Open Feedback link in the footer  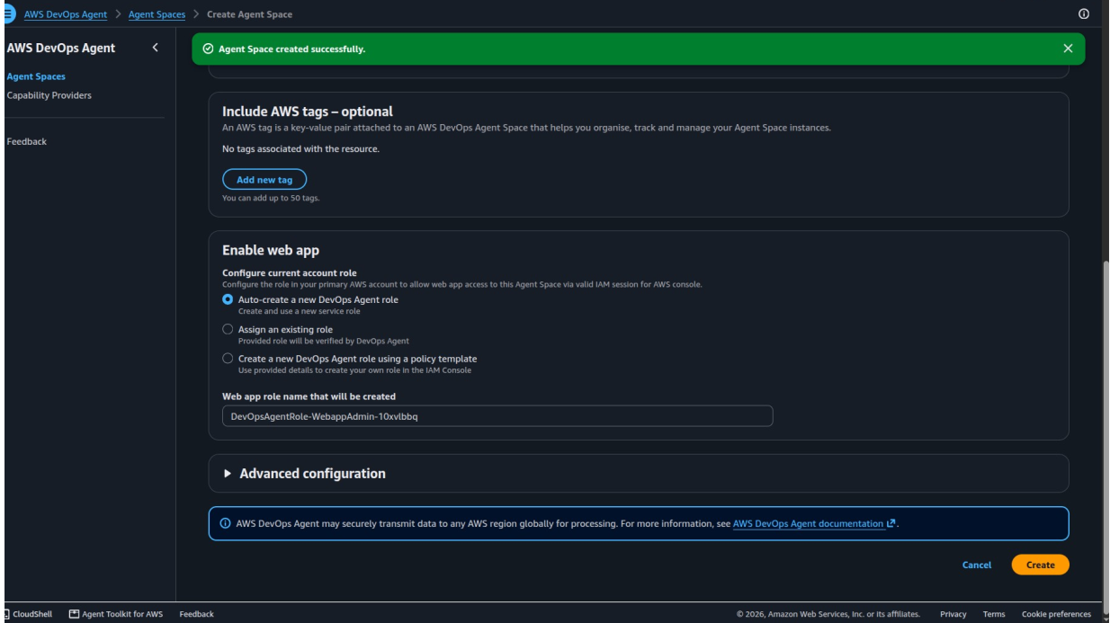(196, 614)
